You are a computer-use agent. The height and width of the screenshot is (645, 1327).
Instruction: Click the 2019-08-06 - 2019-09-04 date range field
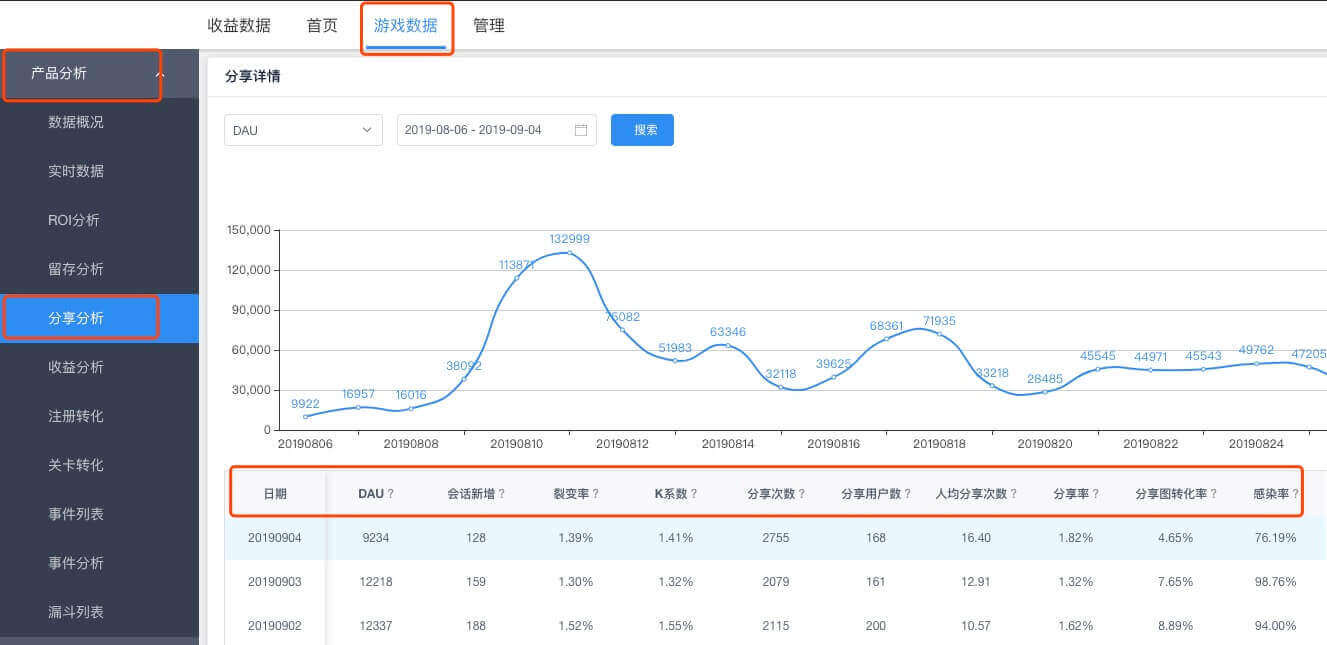pyautogui.click(x=497, y=130)
